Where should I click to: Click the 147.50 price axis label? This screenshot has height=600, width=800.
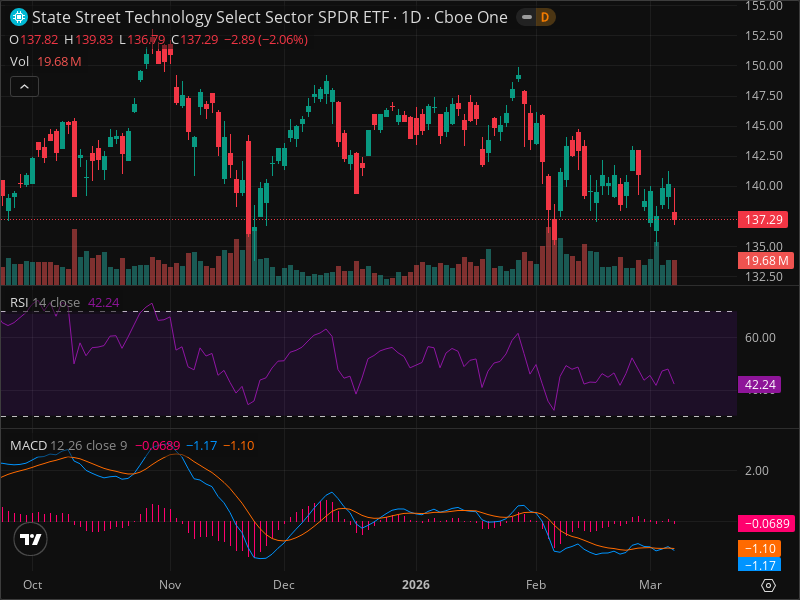(763, 96)
